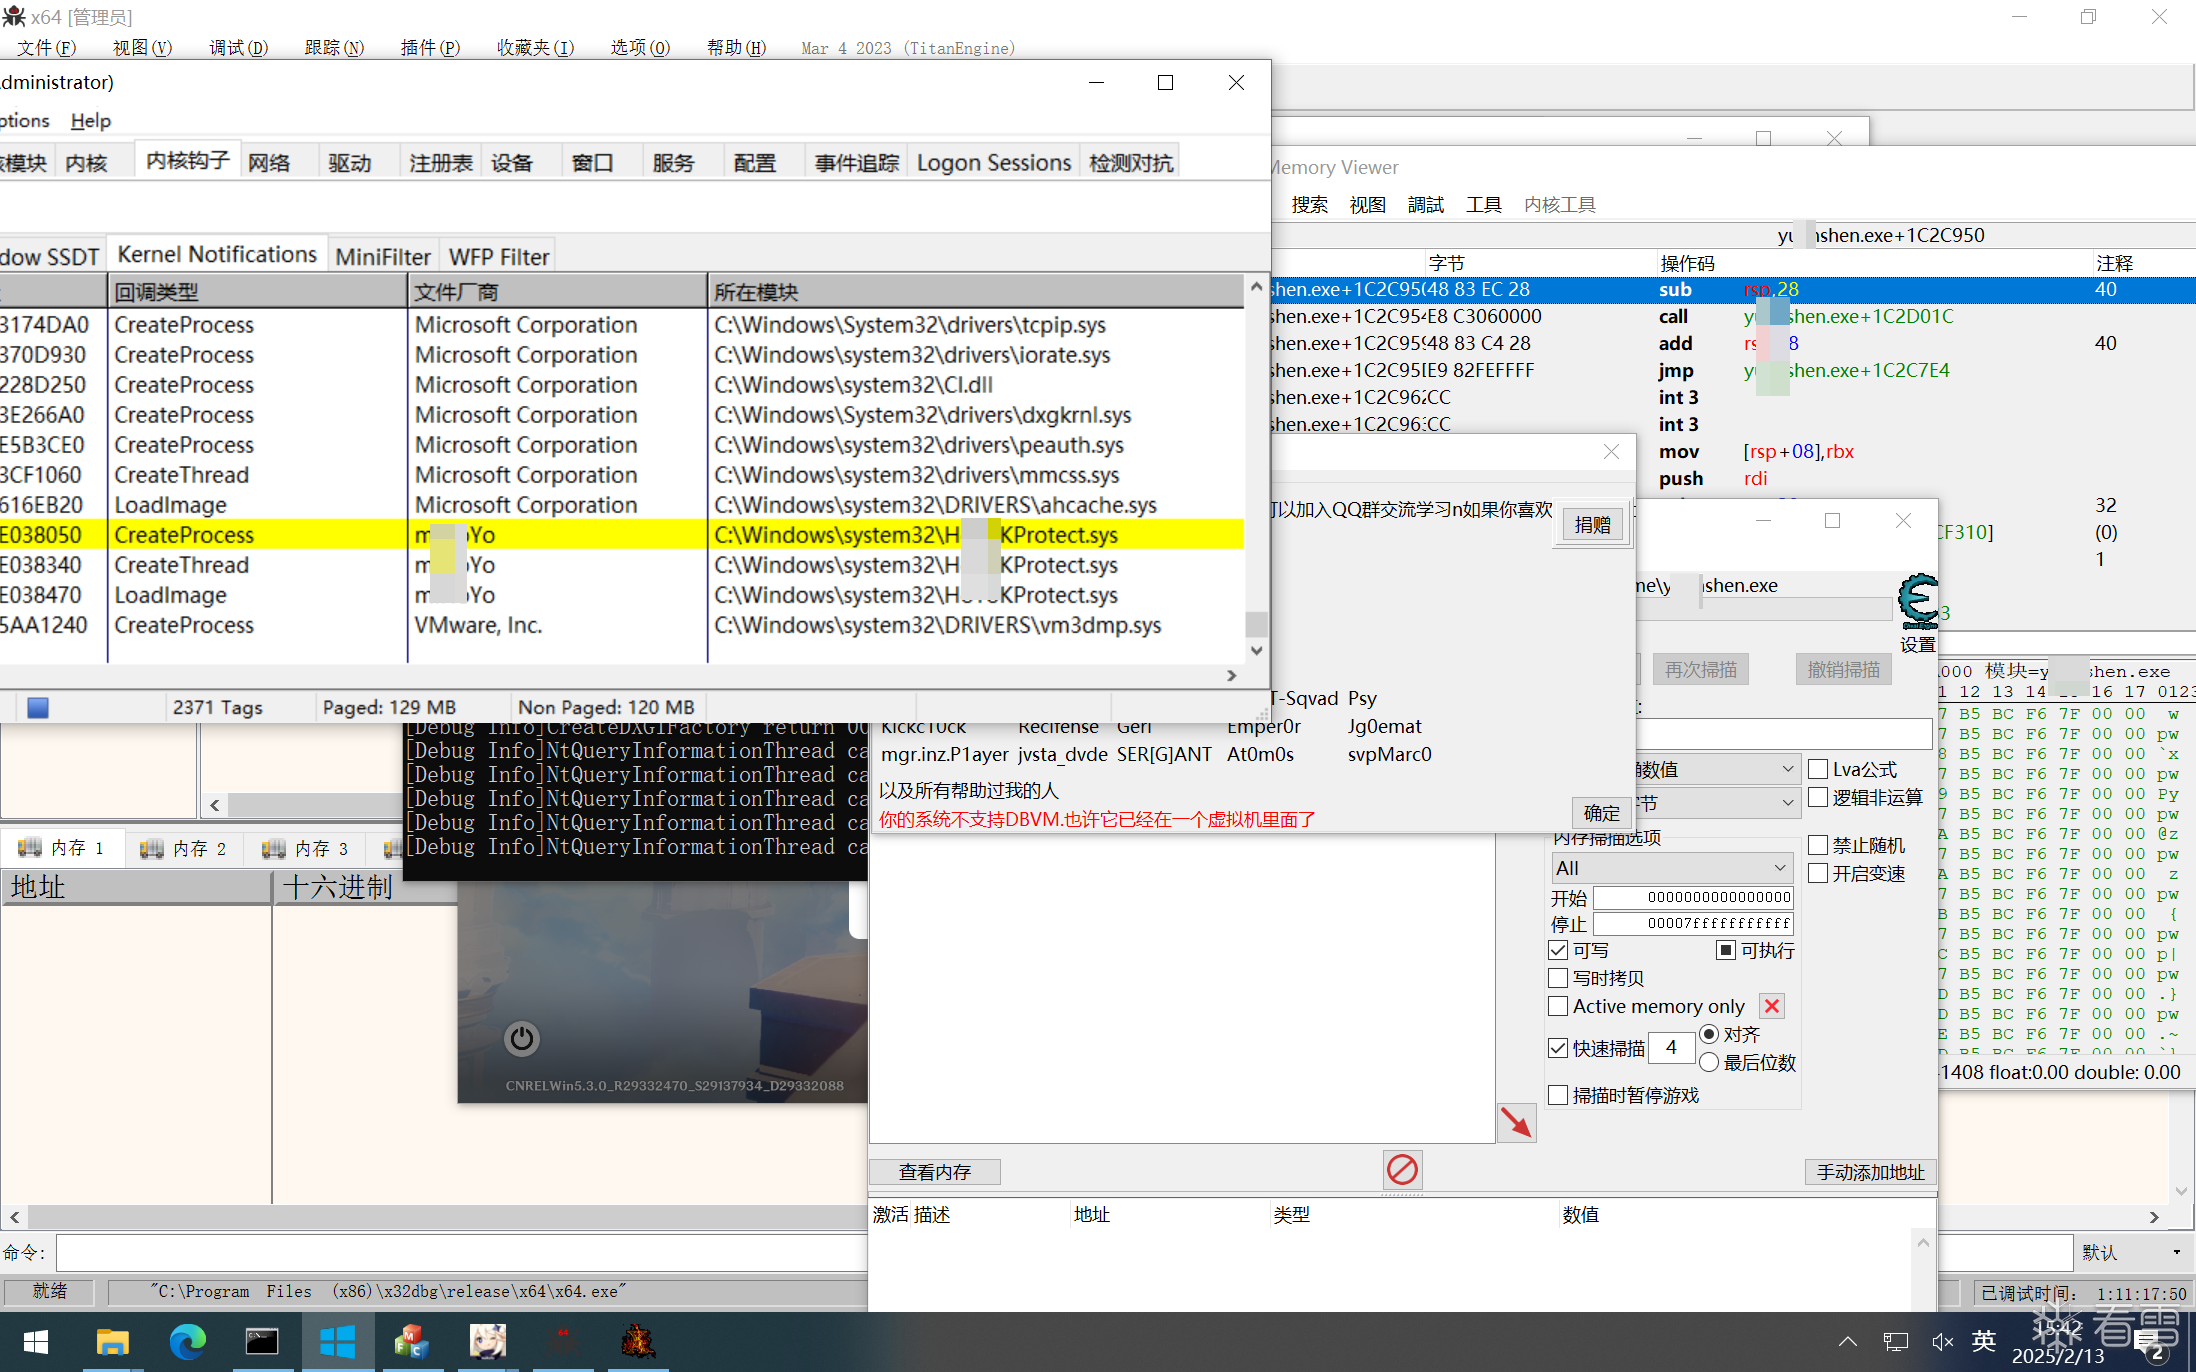
Task: Open value type 节 dropdown
Action: [x=1716, y=803]
